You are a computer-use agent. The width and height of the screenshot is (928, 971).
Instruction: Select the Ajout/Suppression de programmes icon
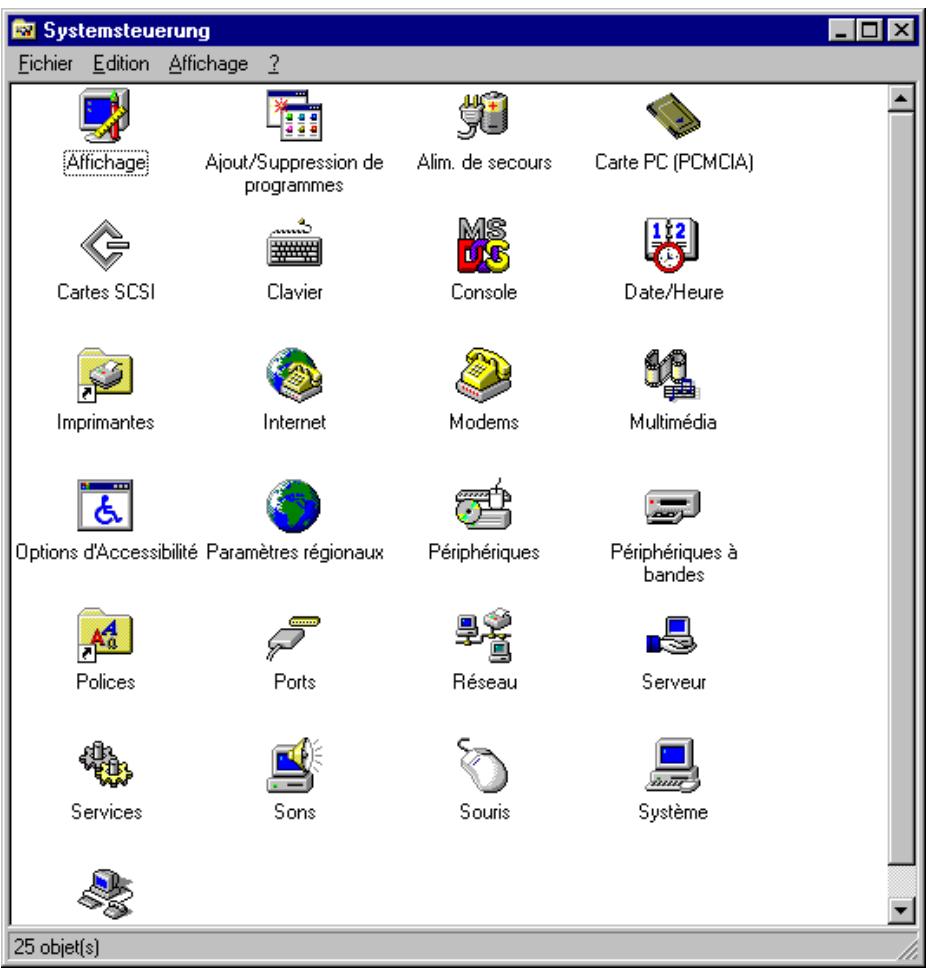point(294,116)
